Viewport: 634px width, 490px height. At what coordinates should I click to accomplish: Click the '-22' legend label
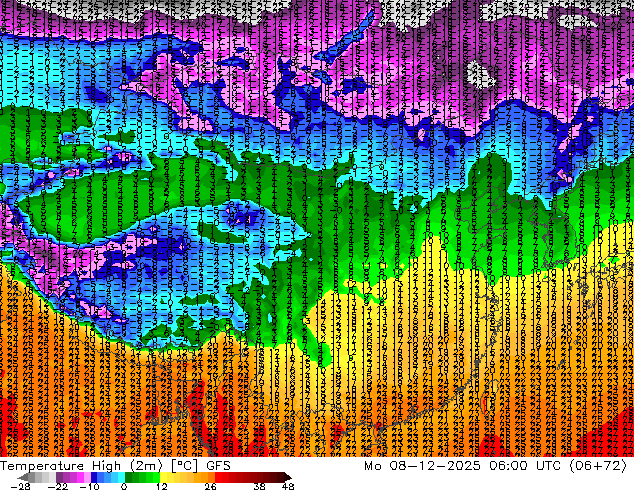pyautogui.click(x=58, y=486)
